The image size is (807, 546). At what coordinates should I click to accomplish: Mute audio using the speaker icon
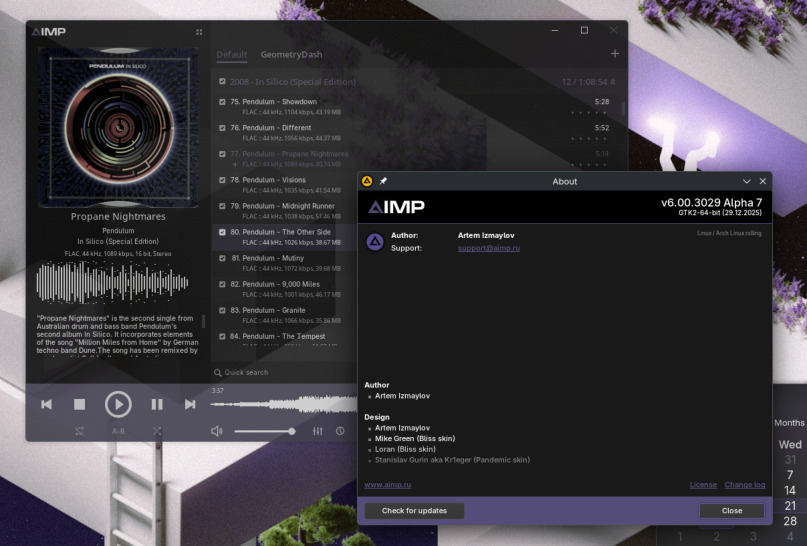pyautogui.click(x=217, y=431)
